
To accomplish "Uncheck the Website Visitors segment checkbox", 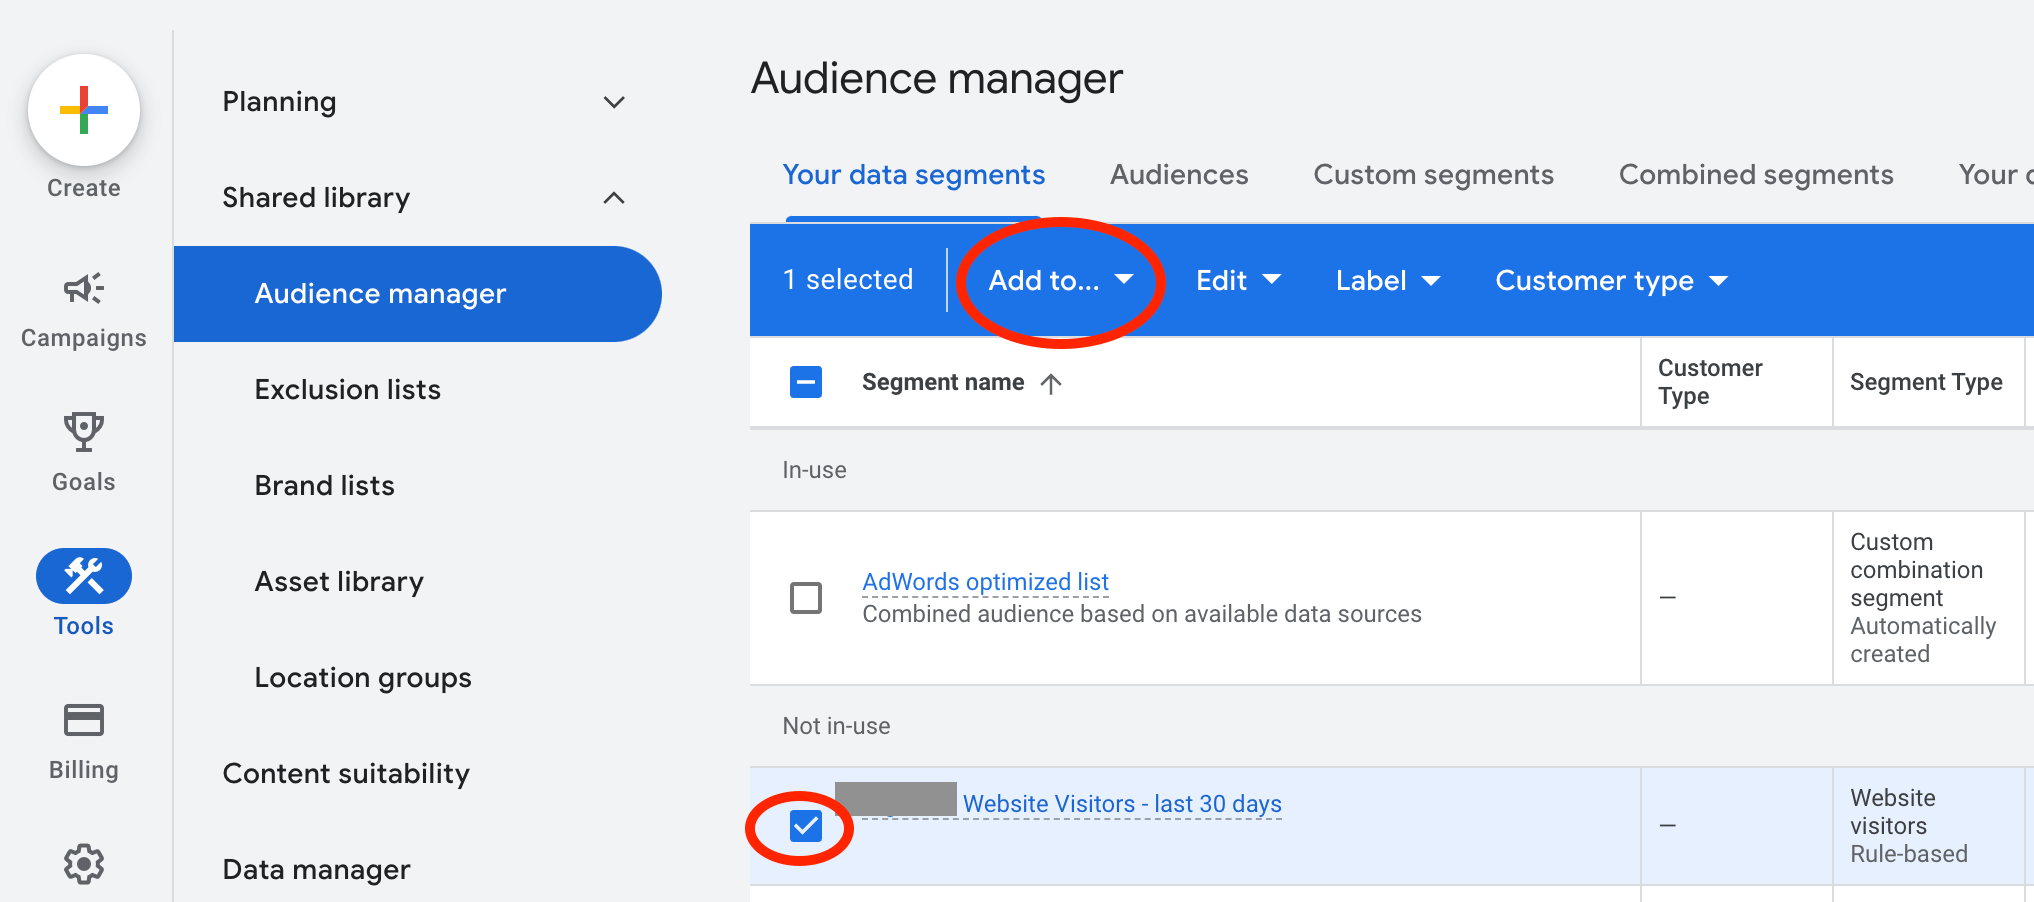I will tap(806, 826).
